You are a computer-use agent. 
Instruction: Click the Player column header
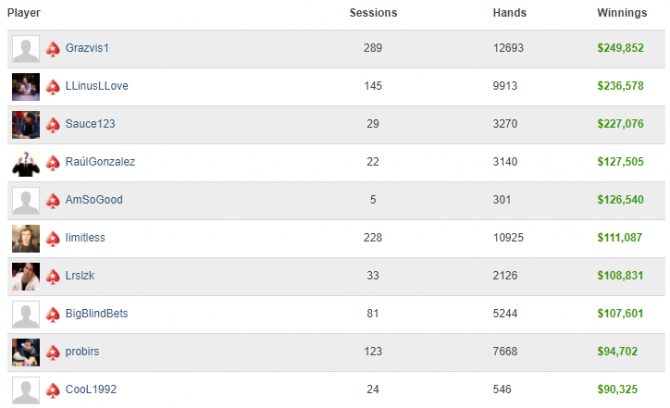point(24,13)
